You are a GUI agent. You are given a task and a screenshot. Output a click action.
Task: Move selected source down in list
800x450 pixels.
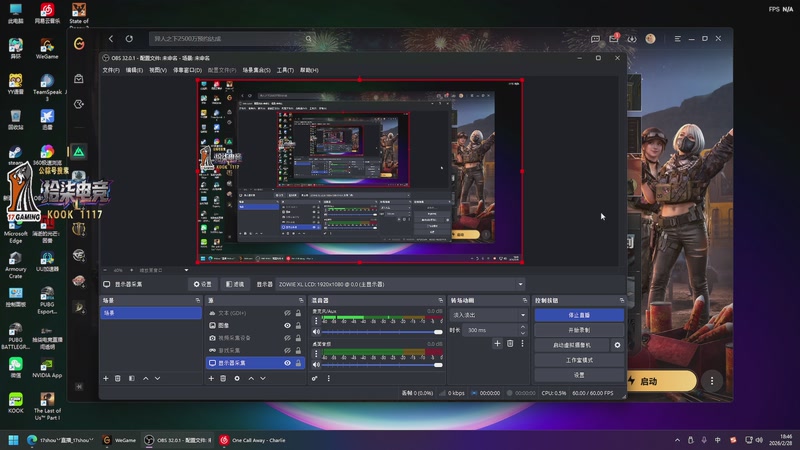click(x=263, y=379)
